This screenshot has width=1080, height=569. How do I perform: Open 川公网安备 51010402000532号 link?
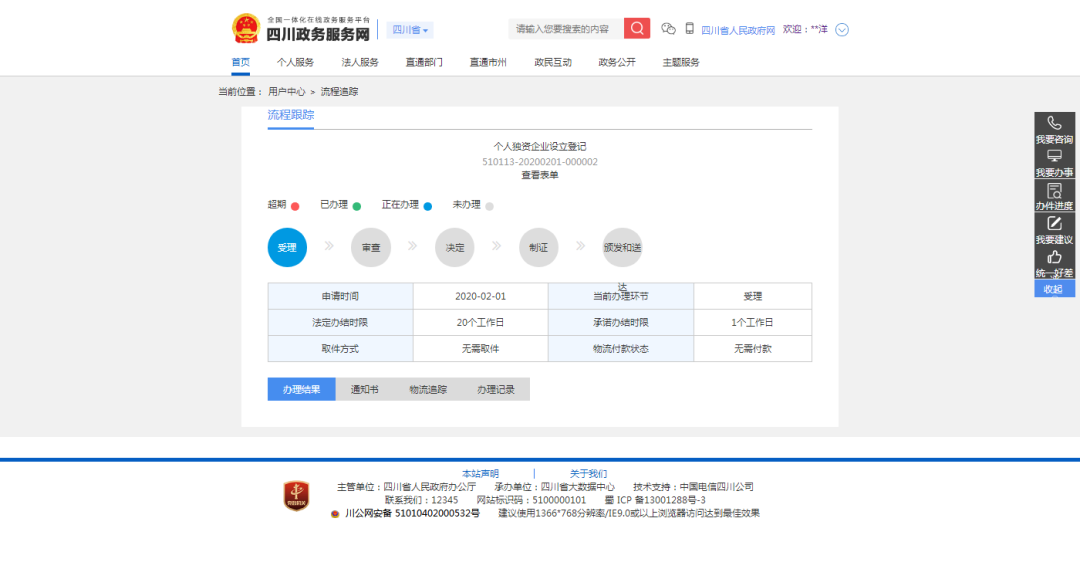coord(412,513)
